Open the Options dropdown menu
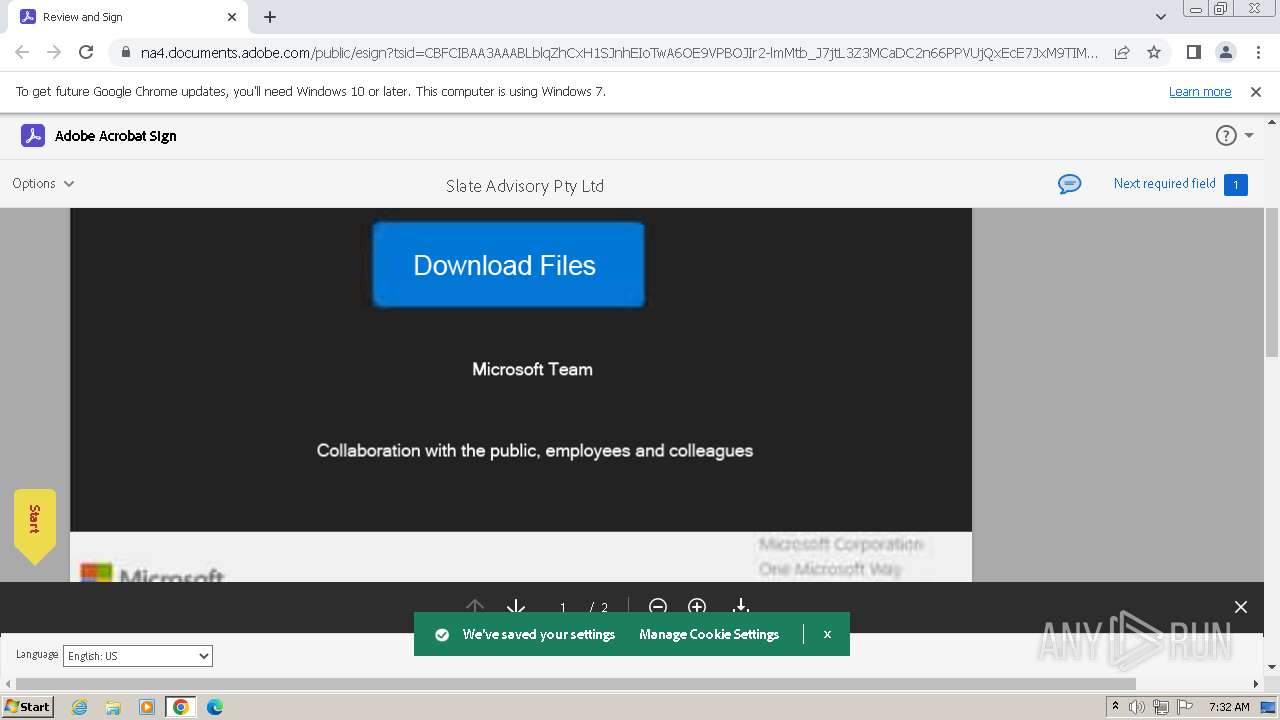Viewport: 1280px width, 720px height. (x=43, y=183)
